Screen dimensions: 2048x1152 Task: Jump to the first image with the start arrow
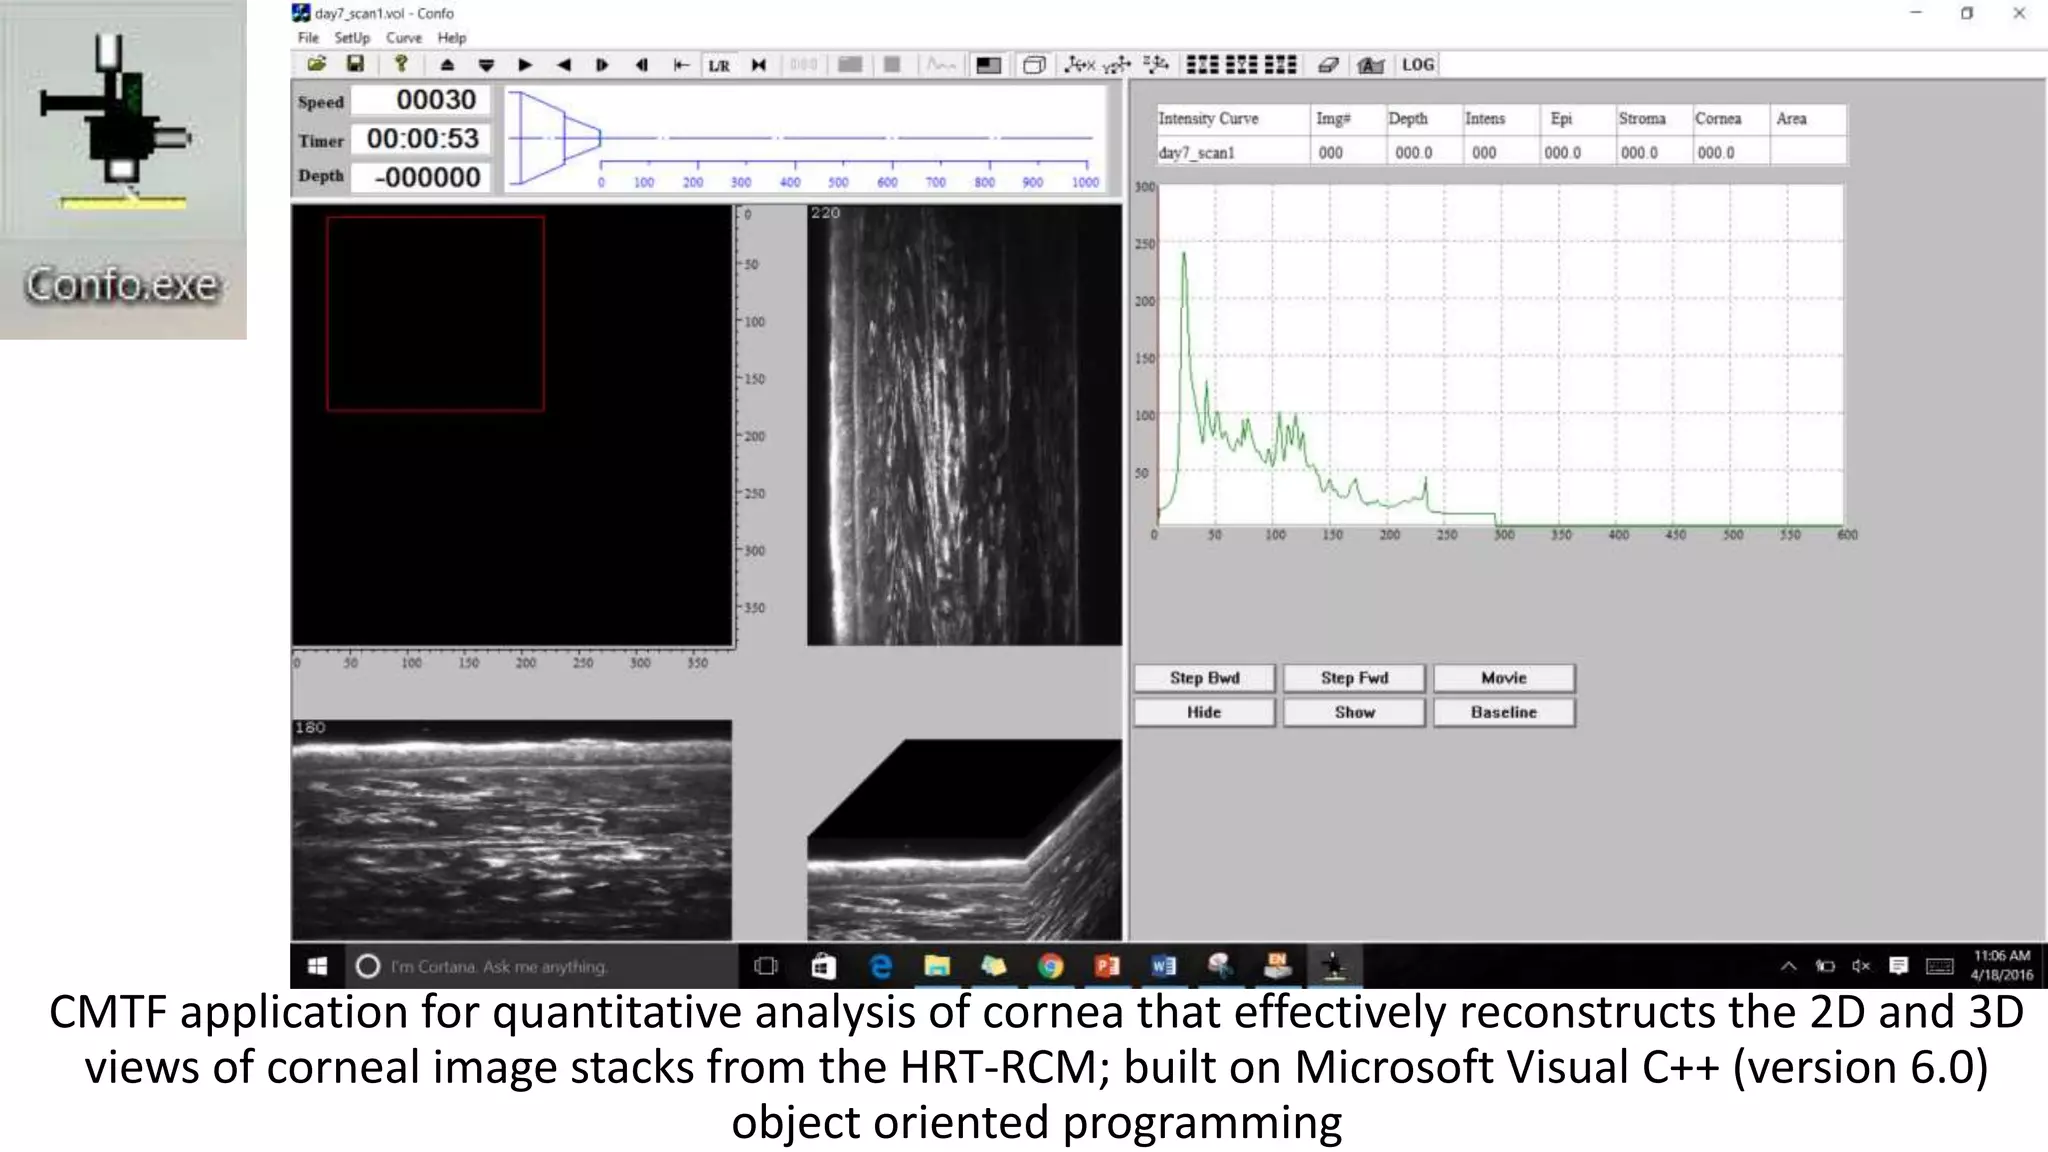click(x=681, y=65)
